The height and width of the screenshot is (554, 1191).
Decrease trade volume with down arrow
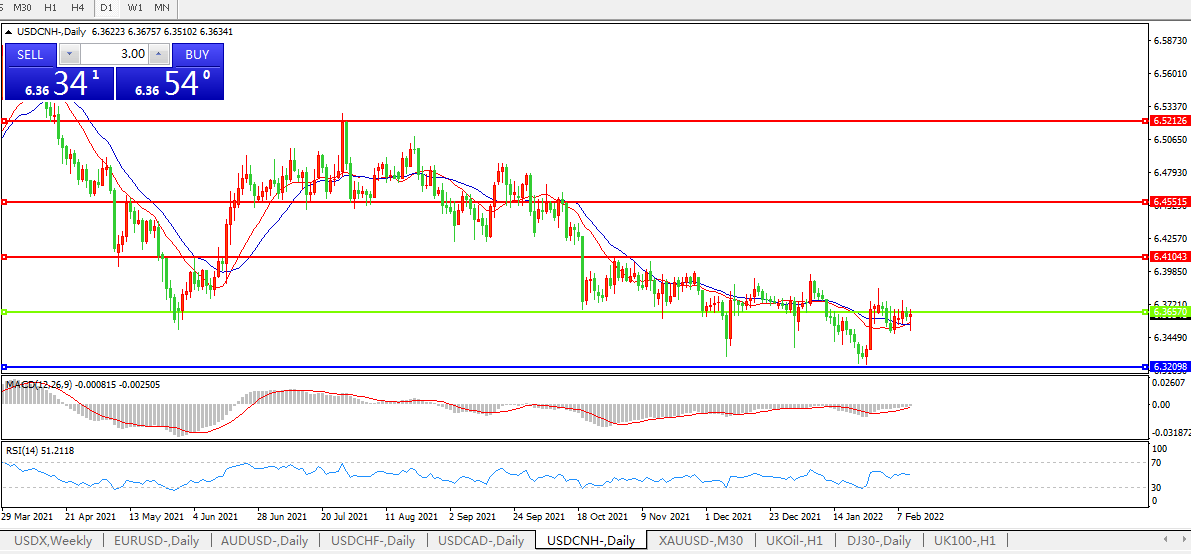pyautogui.click(x=69, y=54)
